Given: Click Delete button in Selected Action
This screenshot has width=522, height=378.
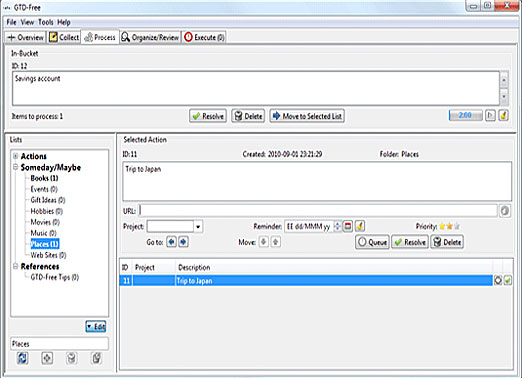Looking at the screenshot, I should tap(447, 242).
